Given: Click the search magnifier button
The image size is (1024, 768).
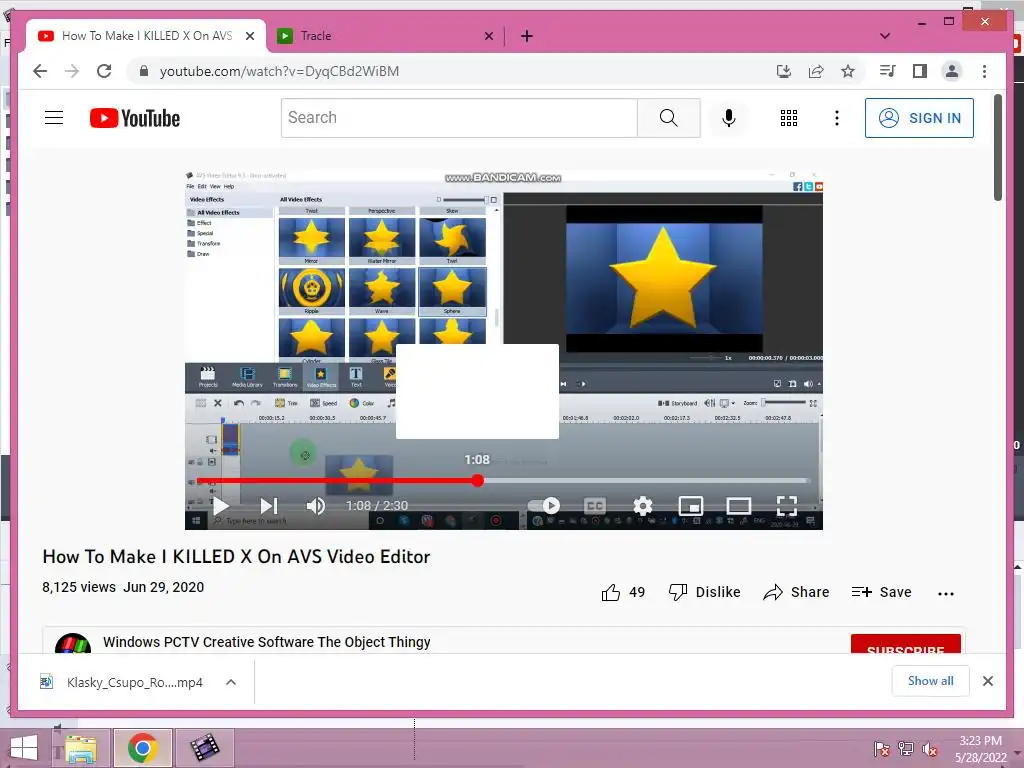Looking at the screenshot, I should [x=668, y=118].
